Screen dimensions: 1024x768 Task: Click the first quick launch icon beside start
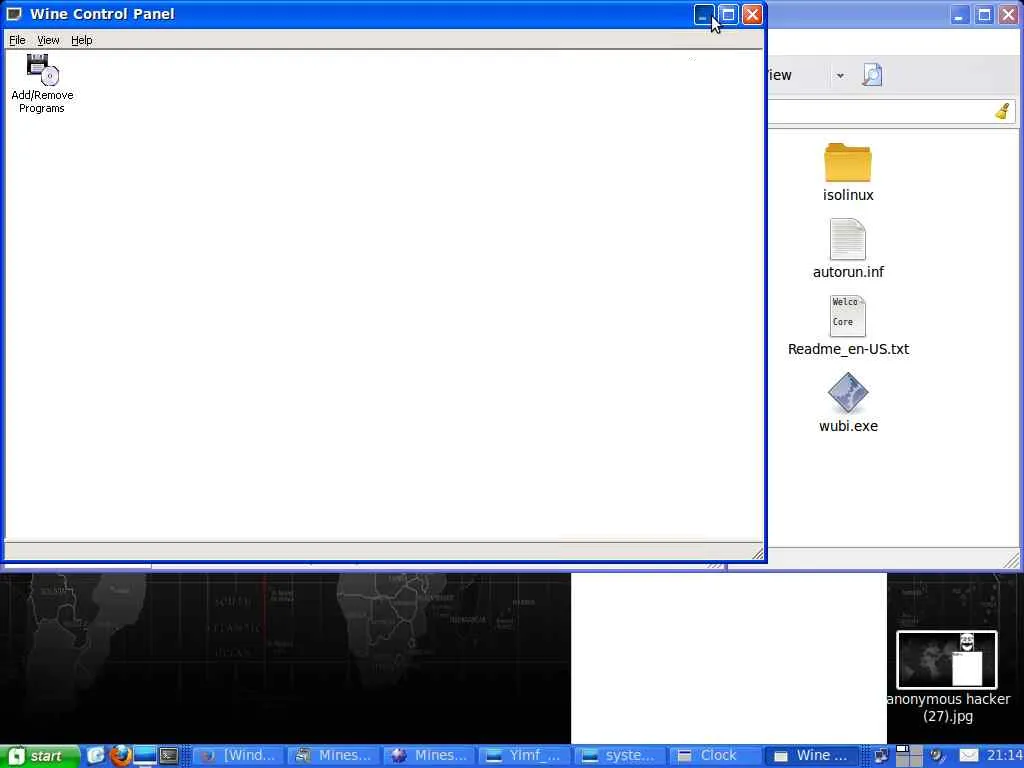pos(95,756)
